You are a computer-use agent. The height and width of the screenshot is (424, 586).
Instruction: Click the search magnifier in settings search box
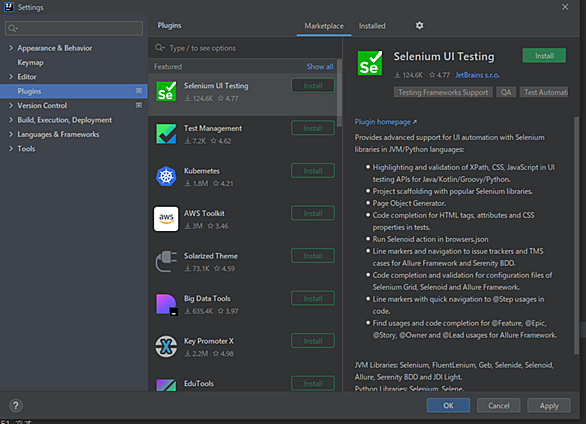coord(13,28)
